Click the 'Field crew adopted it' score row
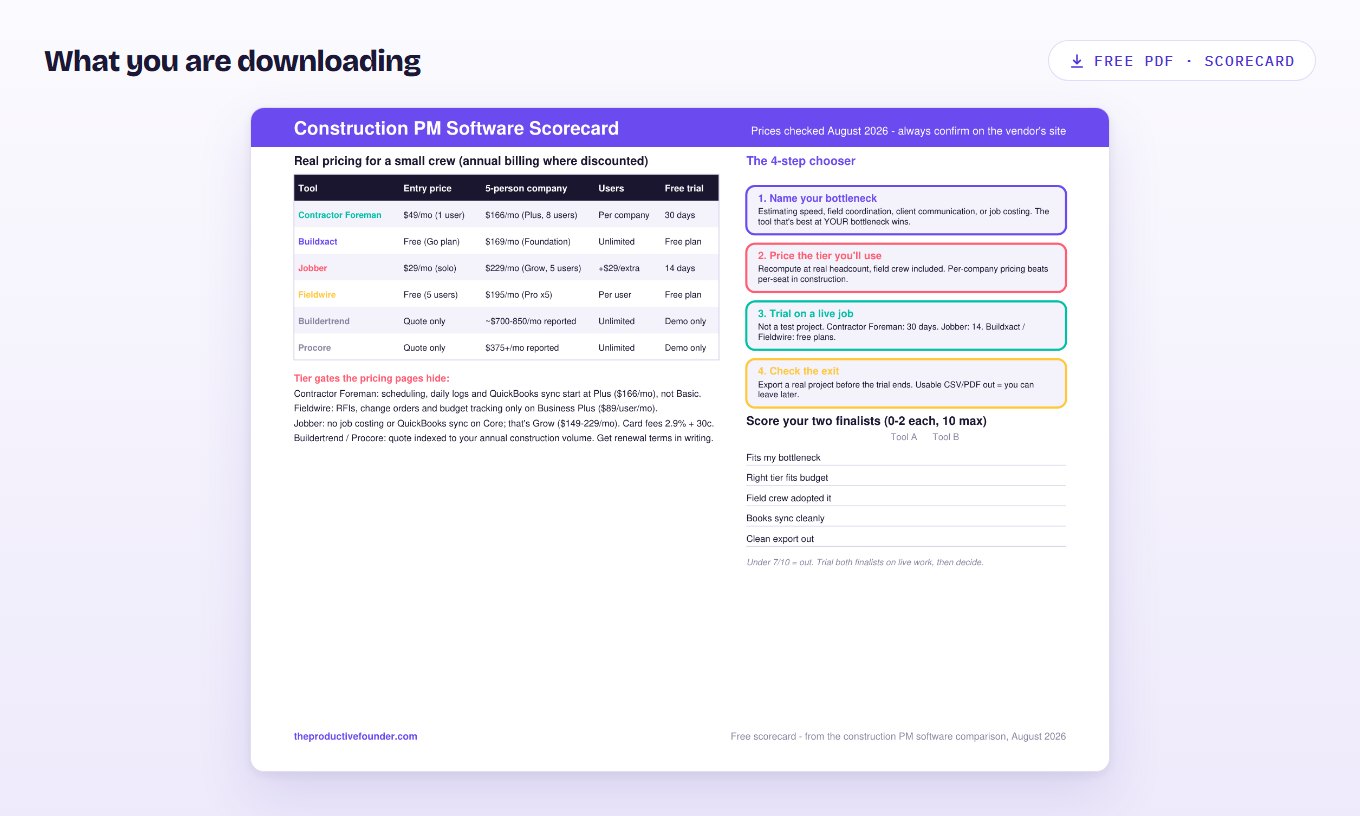Image resolution: width=1360 pixels, height=816 pixels. tap(906, 498)
